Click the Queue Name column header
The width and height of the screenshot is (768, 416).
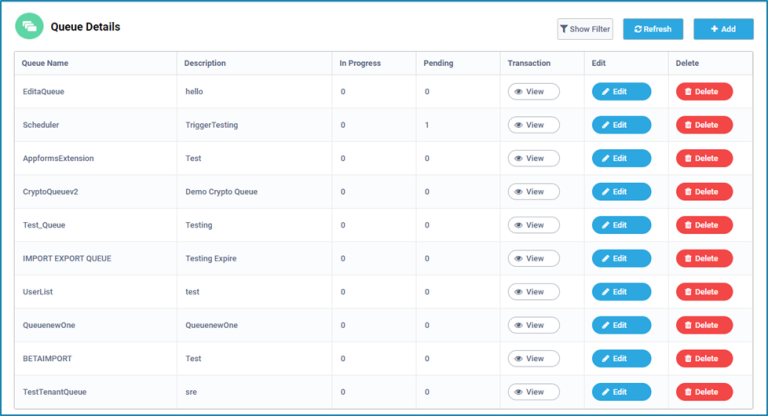click(45, 63)
